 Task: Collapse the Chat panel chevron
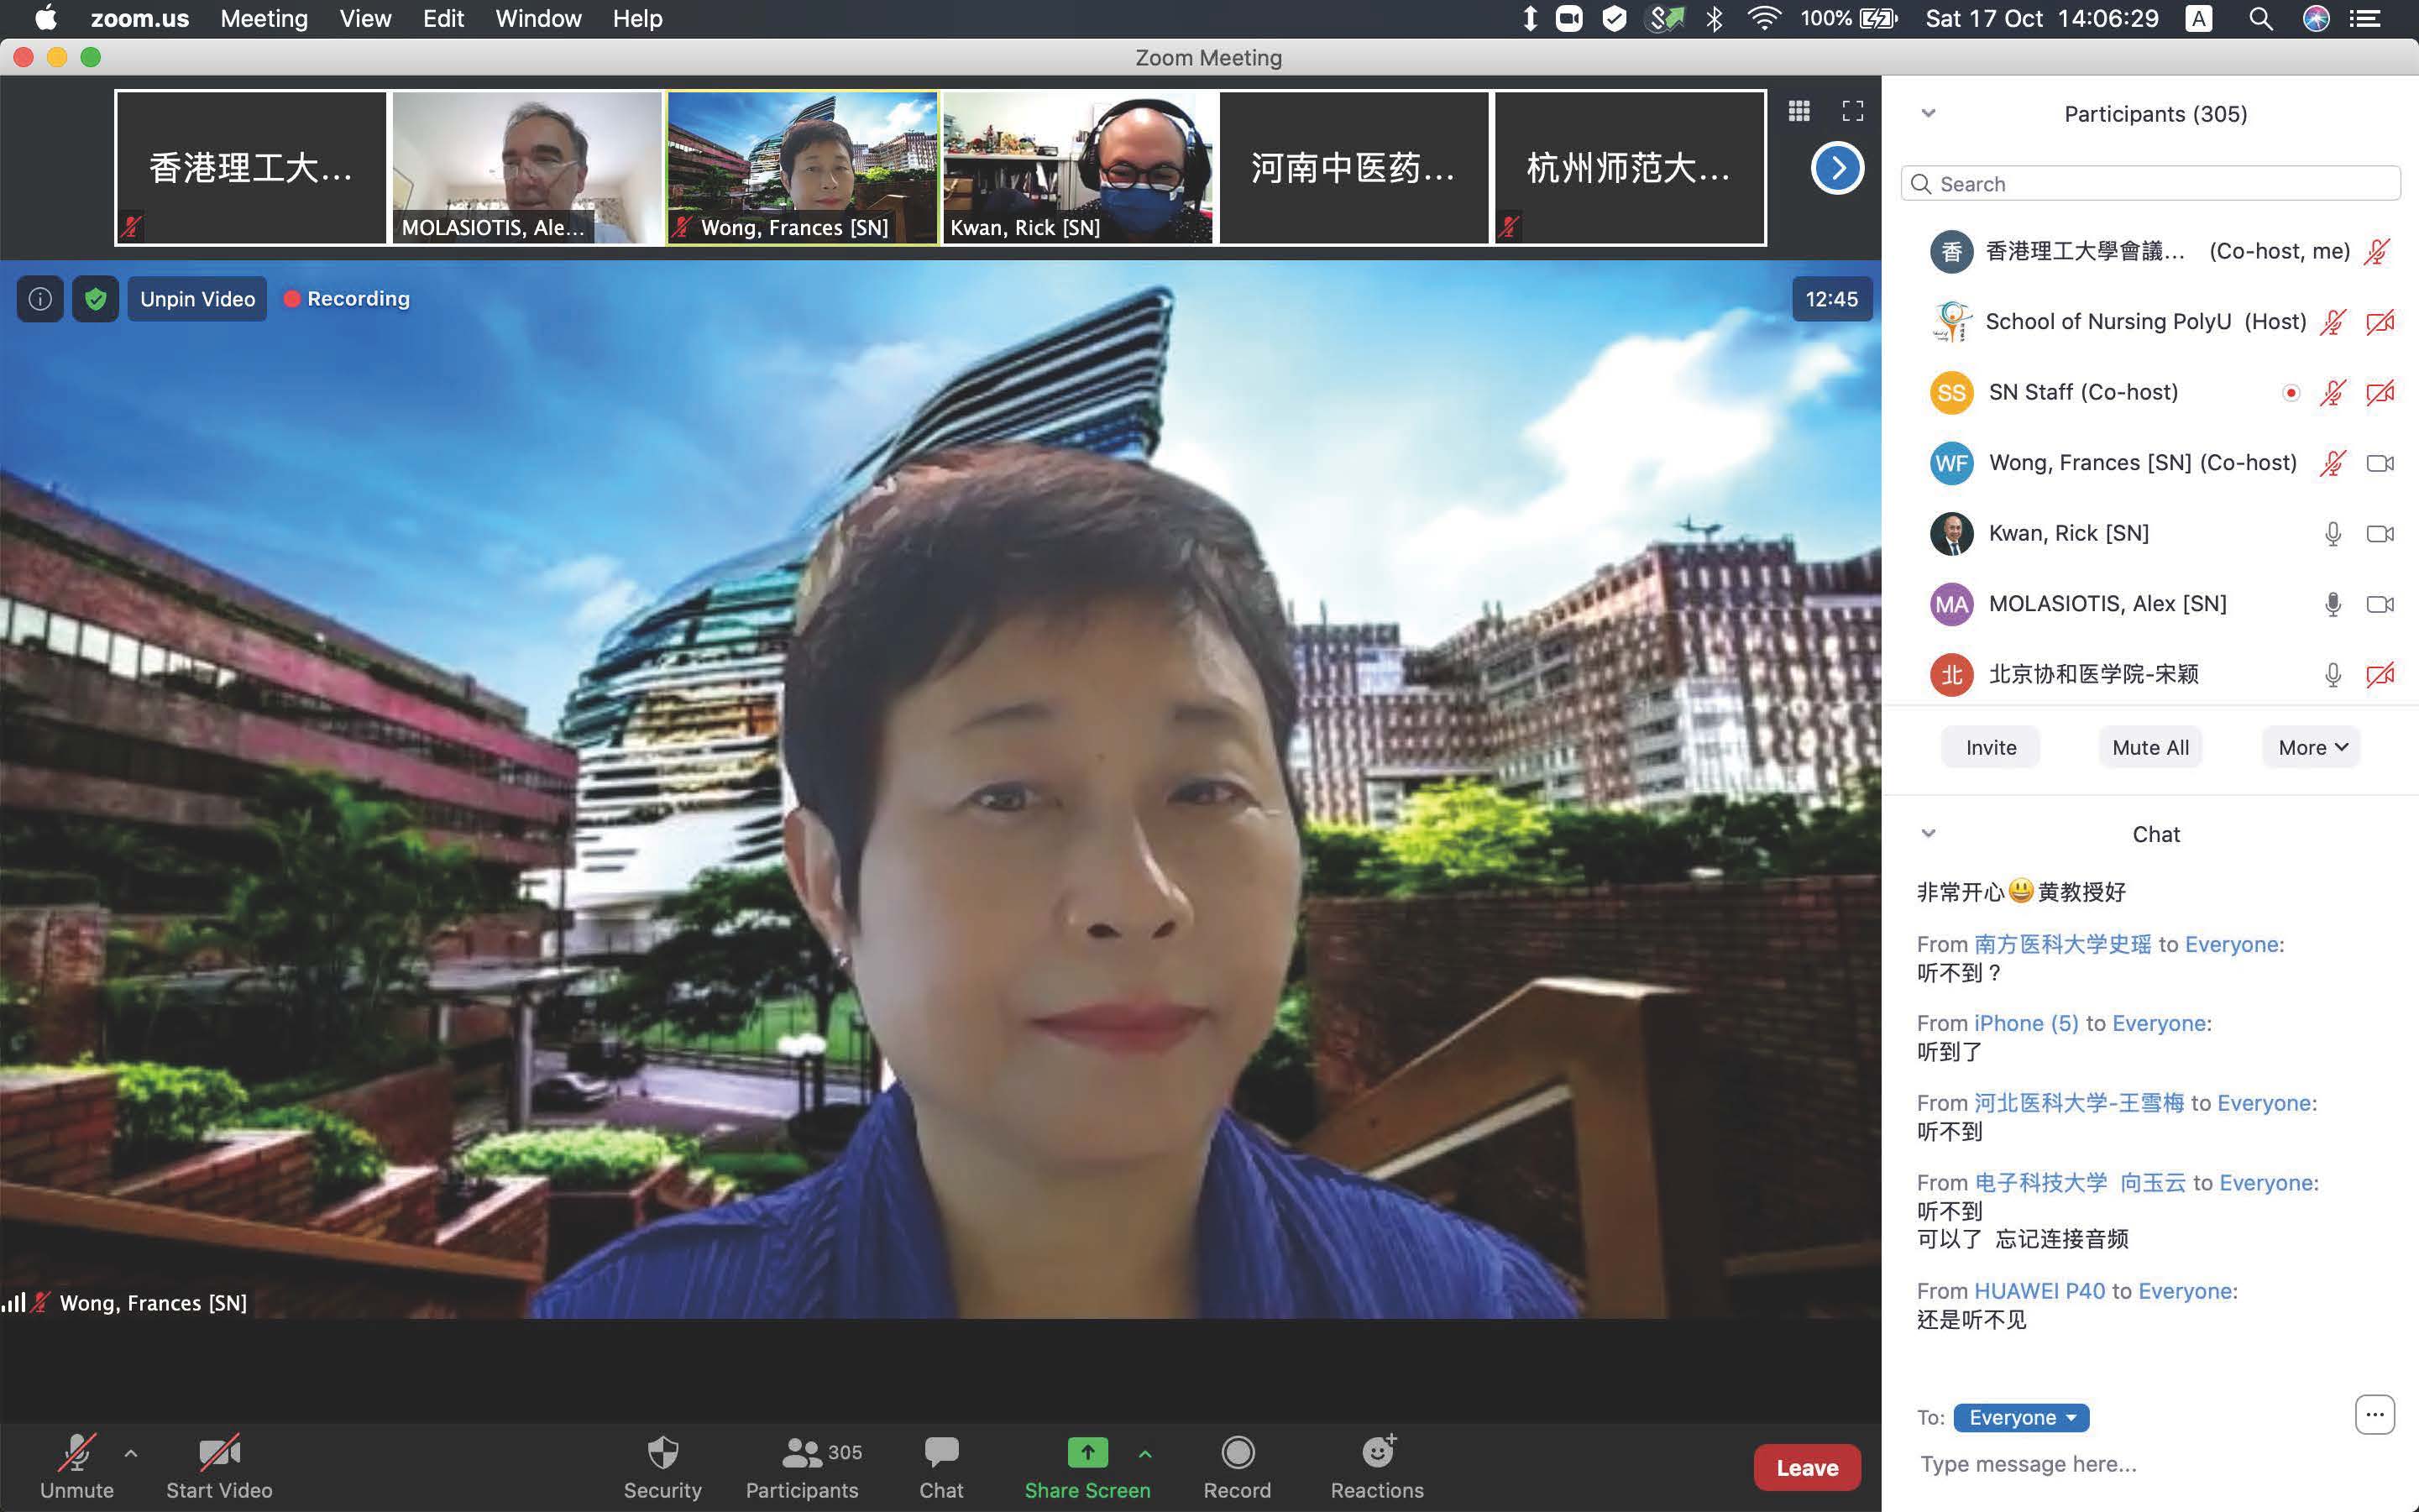tap(1928, 833)
